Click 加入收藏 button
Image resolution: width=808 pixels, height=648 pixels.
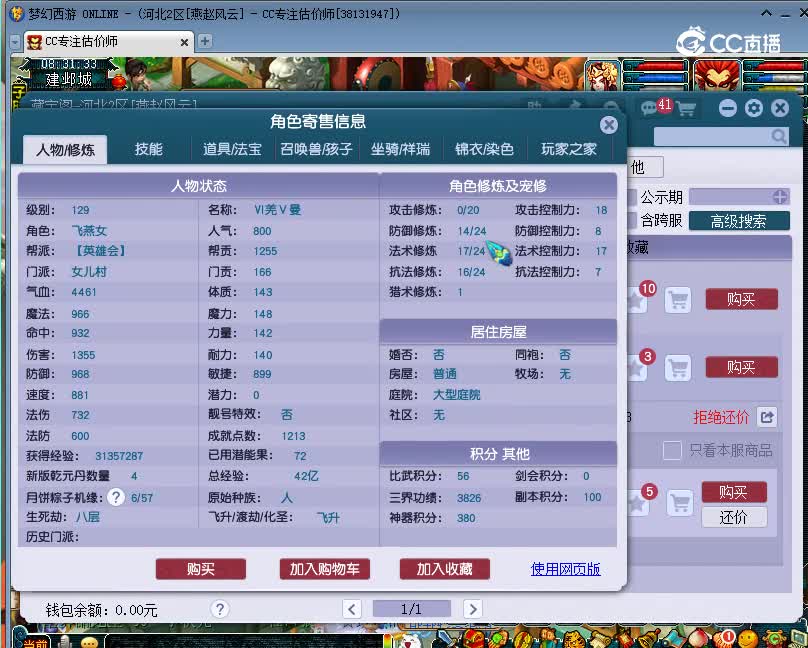(x=445, y=569)
